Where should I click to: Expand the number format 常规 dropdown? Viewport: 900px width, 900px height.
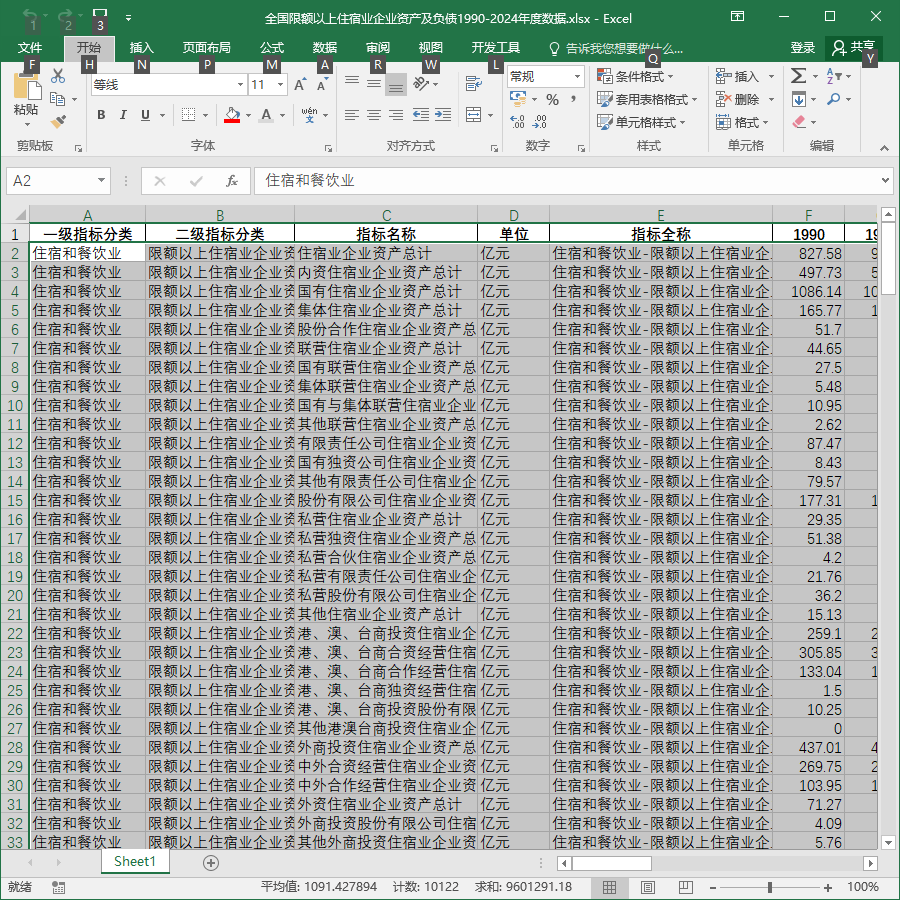point(577,76)
